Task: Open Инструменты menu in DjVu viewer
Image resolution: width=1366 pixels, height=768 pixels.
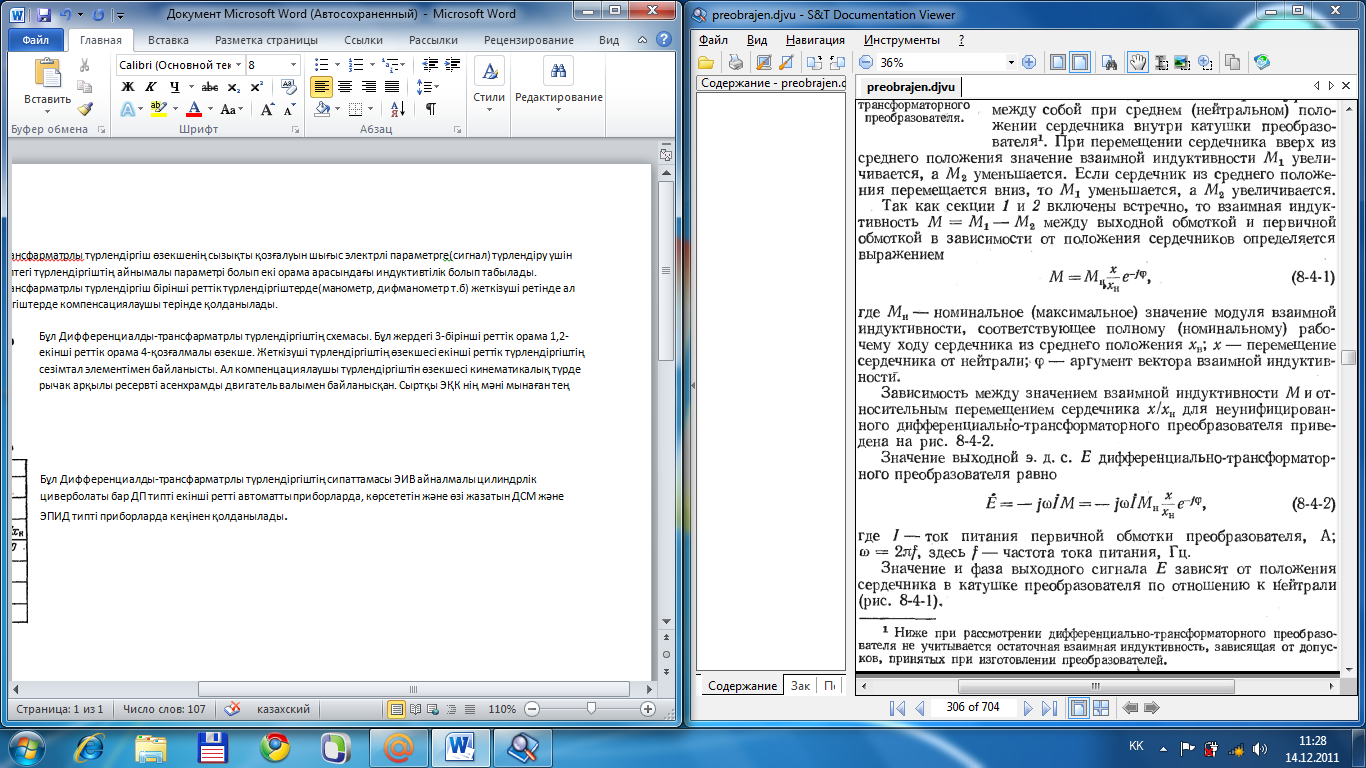Action: pos(902,41)
